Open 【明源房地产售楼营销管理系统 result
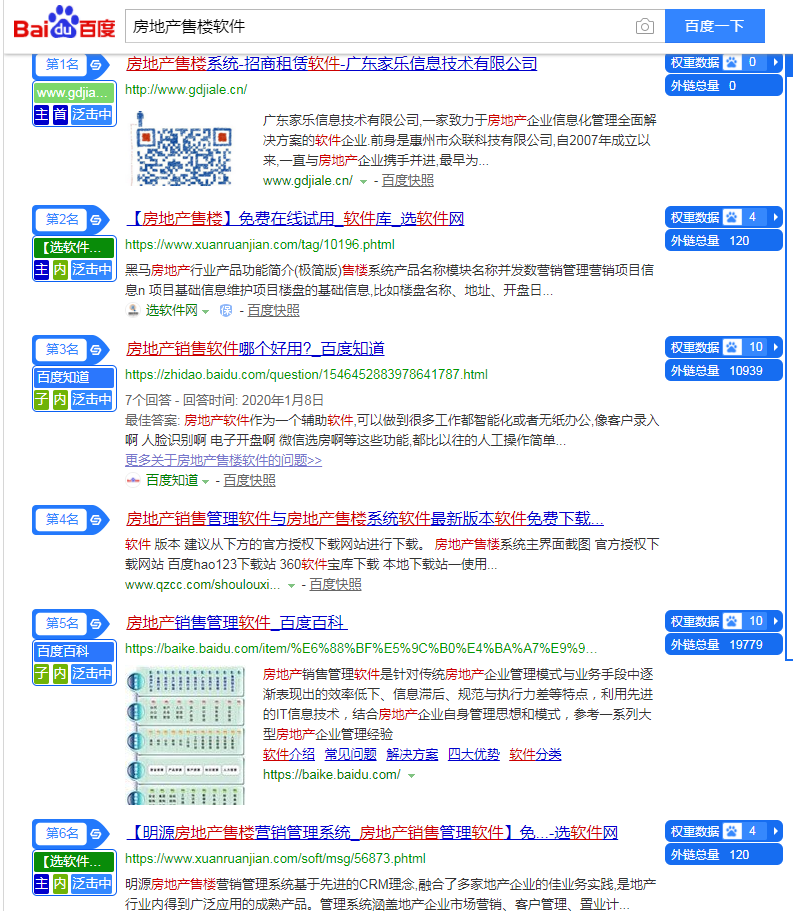Image resolution: width=793 pixels, height=911 pixels. (x=372, y=833)
